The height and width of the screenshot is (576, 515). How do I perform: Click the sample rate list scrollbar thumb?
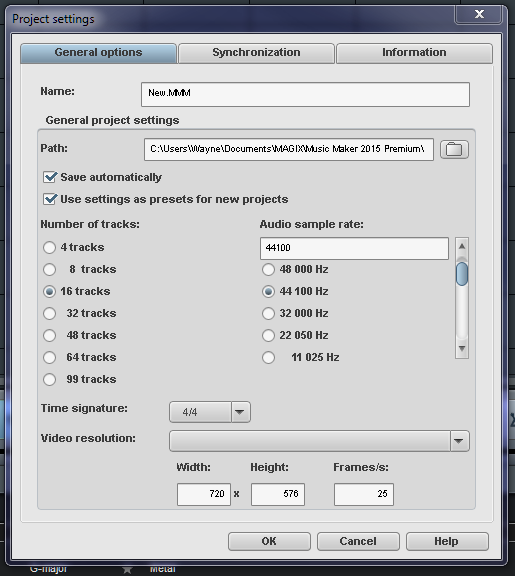click(462, 274)
